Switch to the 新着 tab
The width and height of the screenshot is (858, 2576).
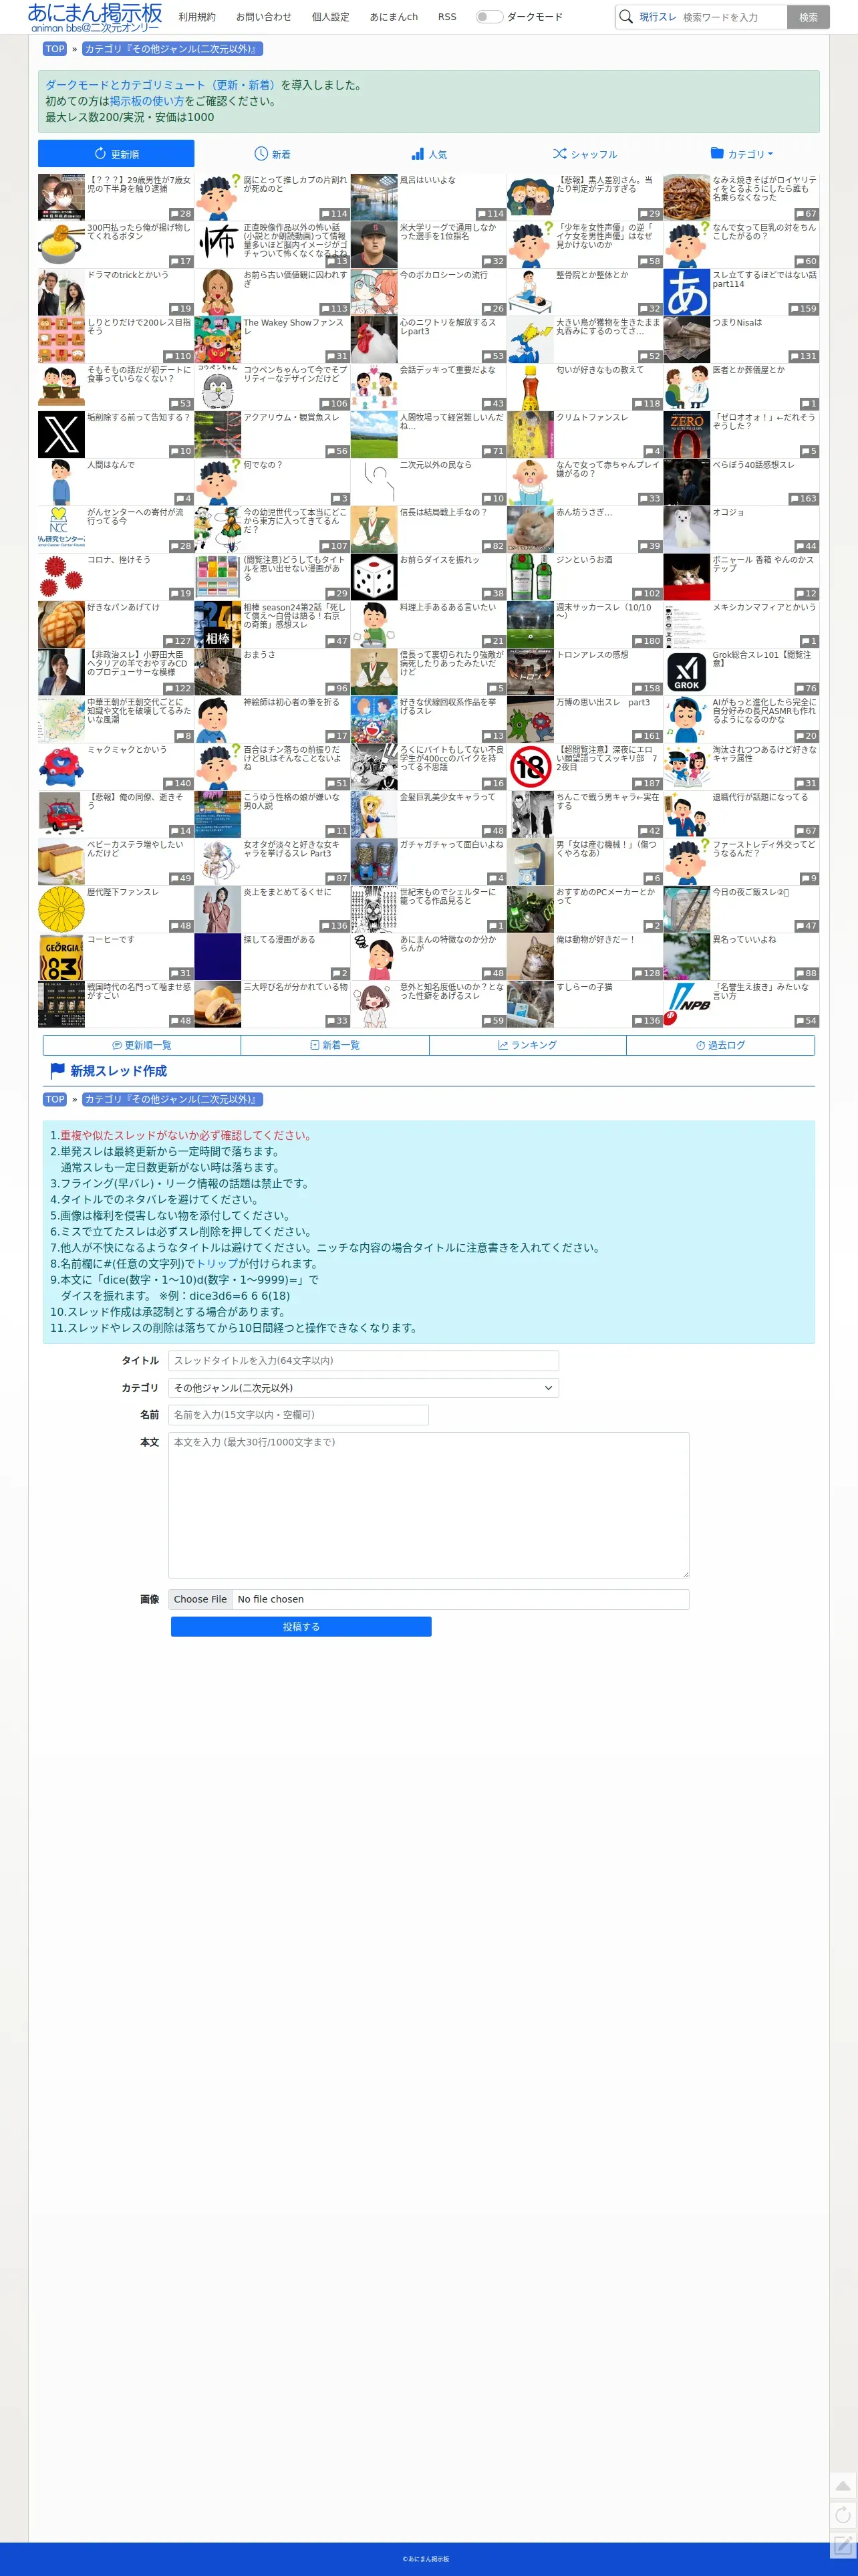(272, 154)
